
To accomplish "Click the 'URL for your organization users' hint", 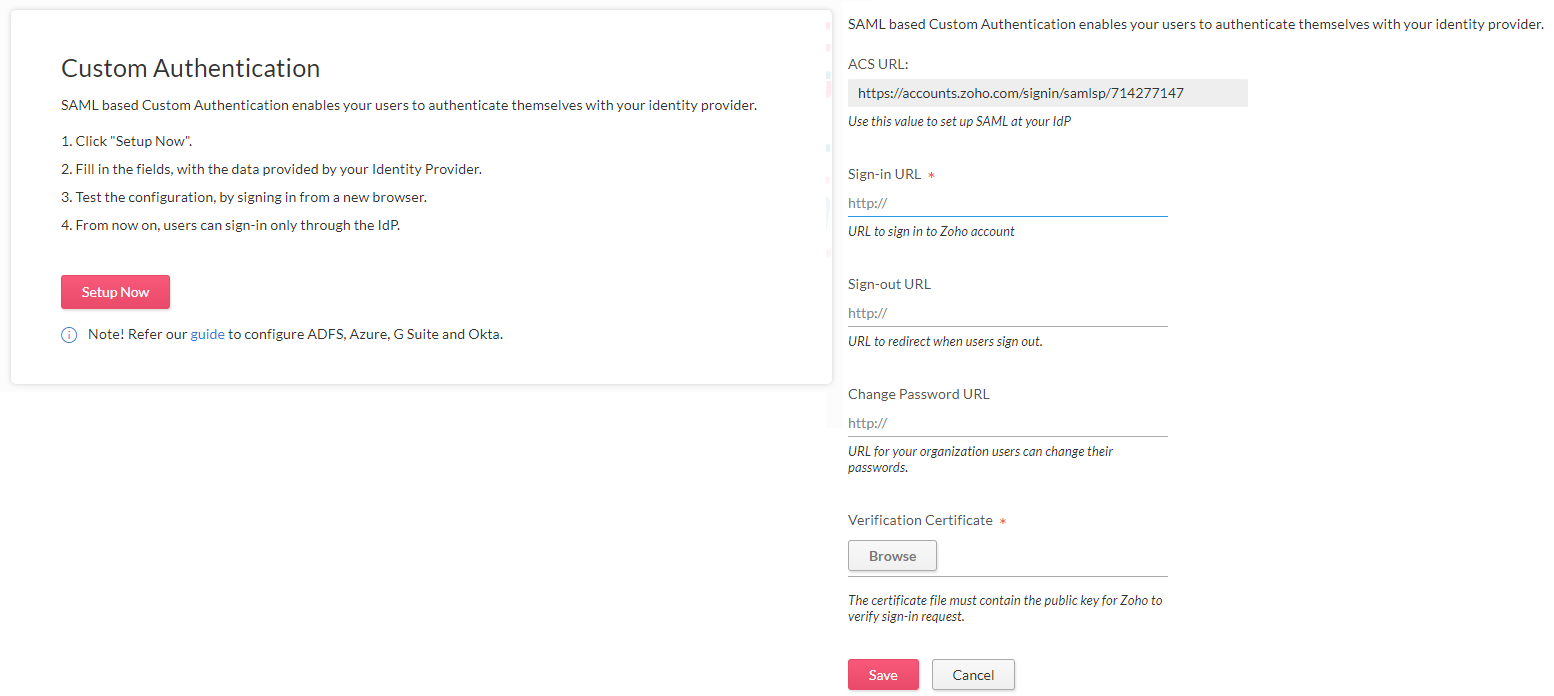I will (x=980, y=459).
